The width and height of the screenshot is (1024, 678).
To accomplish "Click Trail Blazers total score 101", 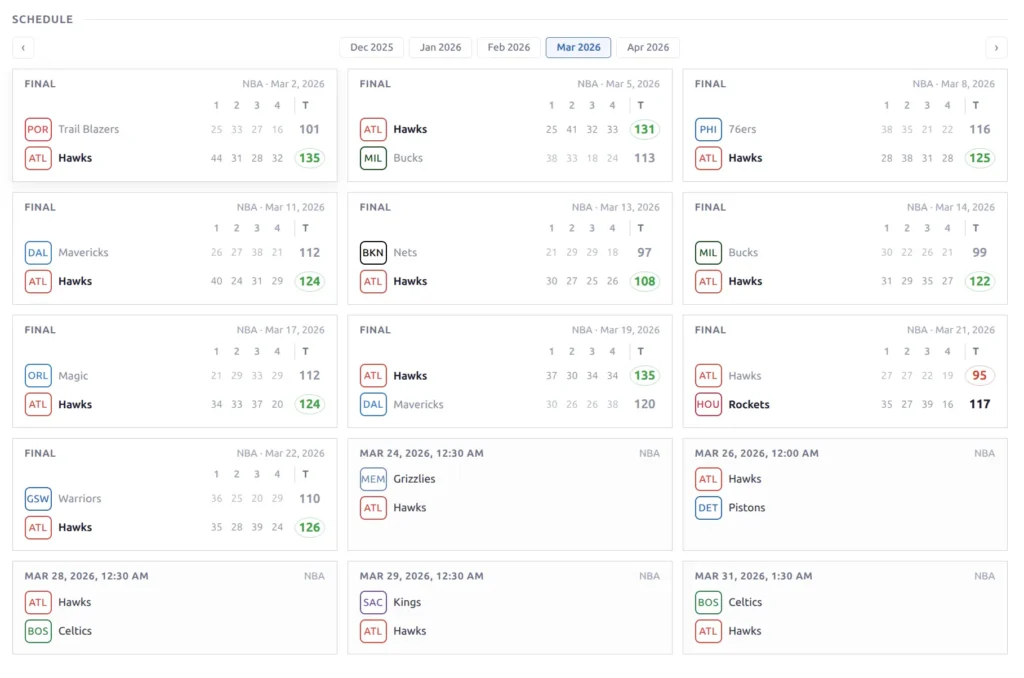I will (309, 129).
